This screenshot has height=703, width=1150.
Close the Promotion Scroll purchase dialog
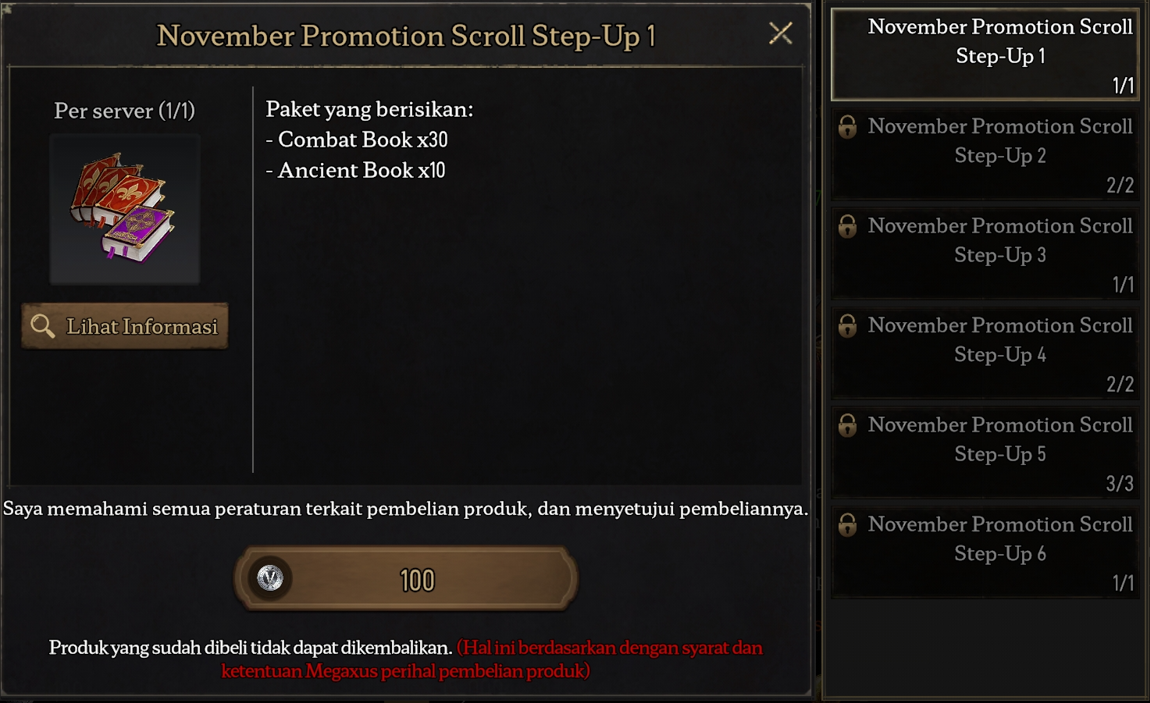(x=780, y=33)
